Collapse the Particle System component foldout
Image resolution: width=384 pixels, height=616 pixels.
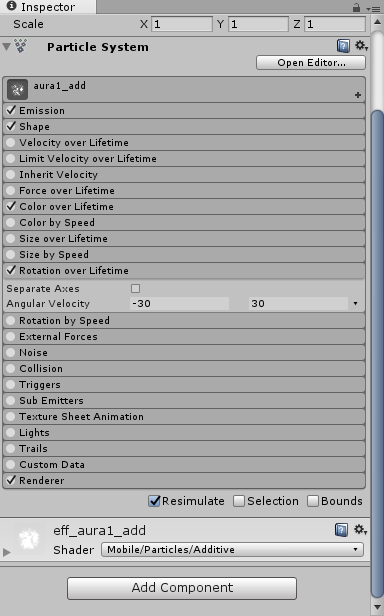pos(6,47)
